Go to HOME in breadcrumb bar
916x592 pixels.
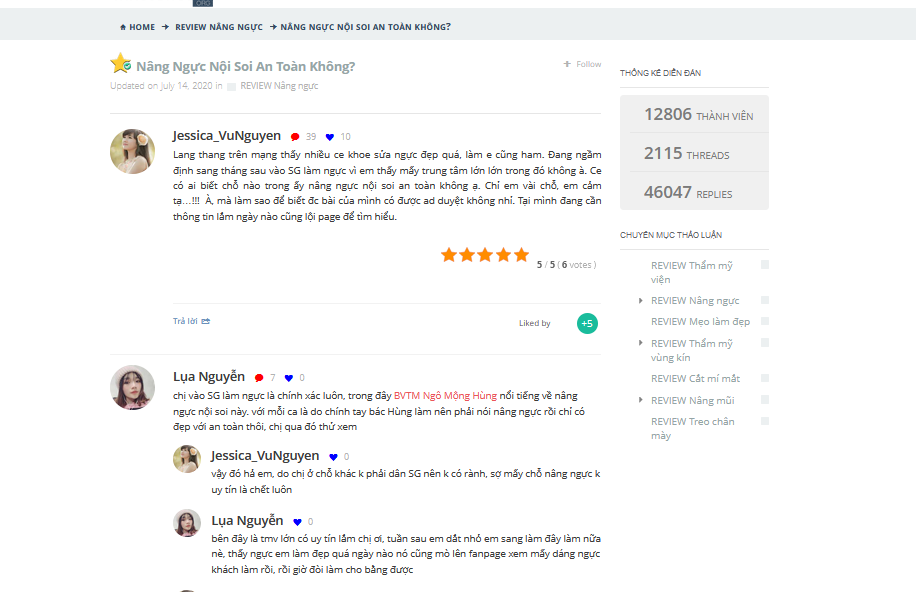(142, 27)
